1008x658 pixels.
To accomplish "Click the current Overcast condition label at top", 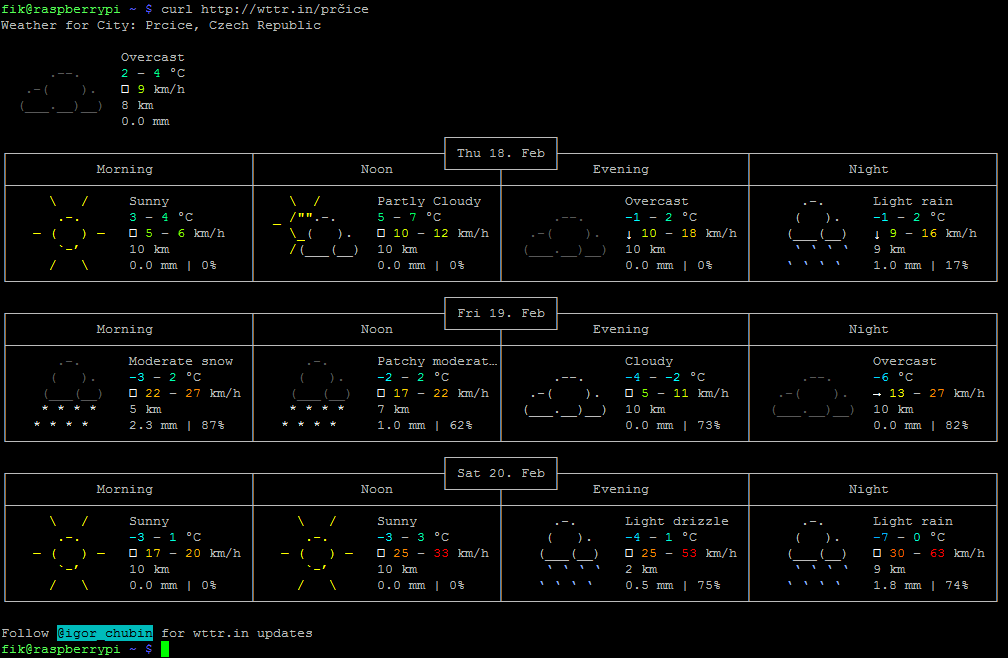I will tap(152, 57).
